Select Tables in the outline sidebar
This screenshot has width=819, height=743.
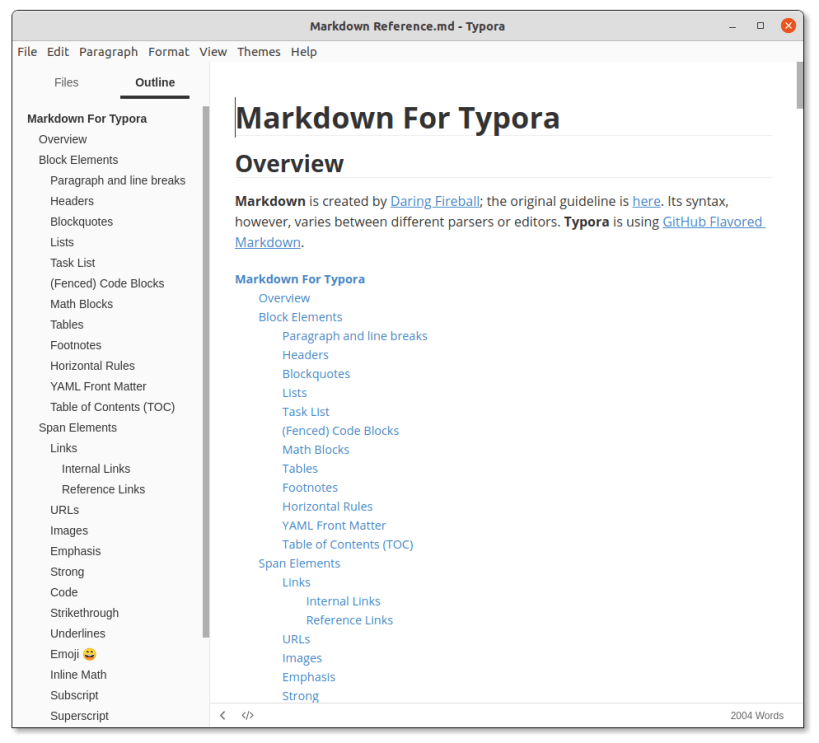point(67,324)
